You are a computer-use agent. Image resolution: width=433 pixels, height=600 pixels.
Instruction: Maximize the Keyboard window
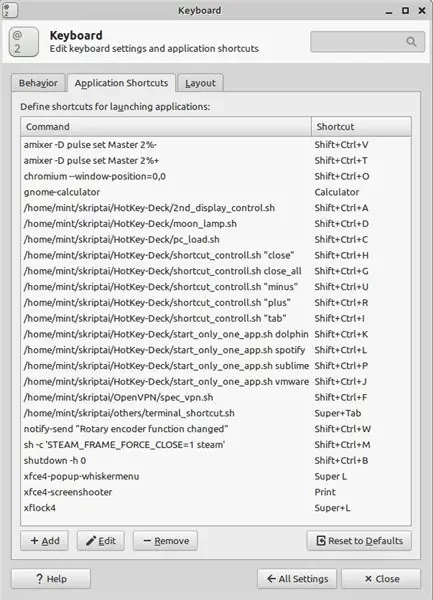point(405,10)
